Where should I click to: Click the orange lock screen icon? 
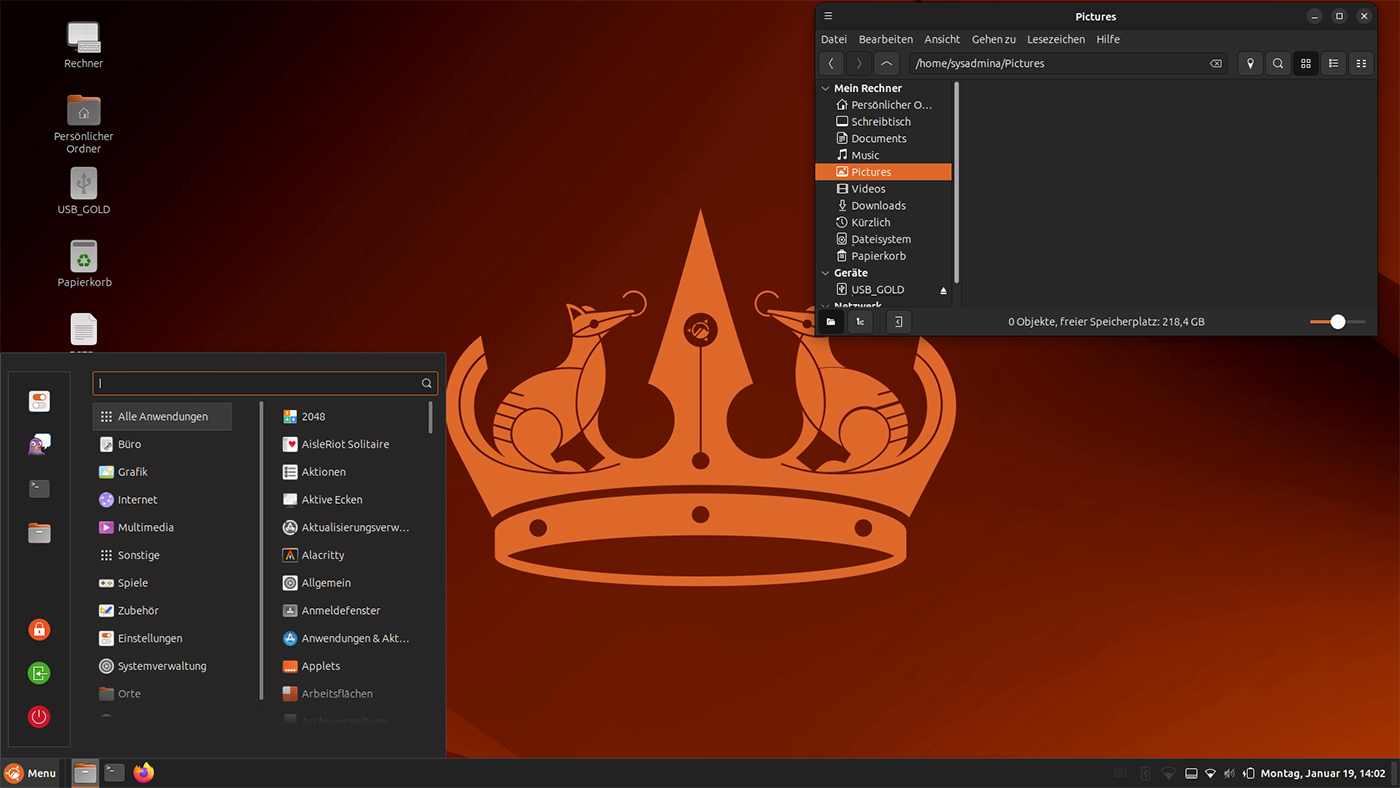click(39, 629)
